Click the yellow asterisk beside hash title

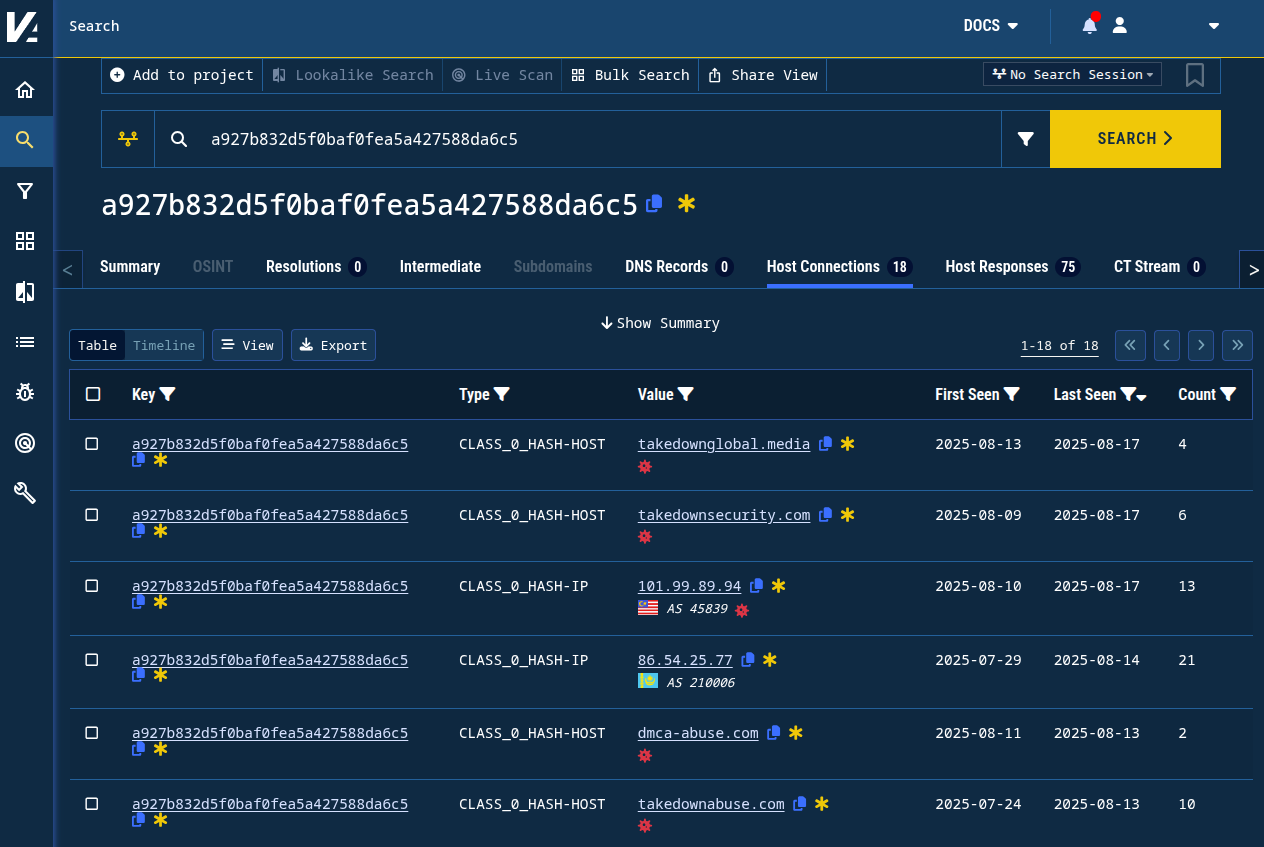pyautogui.click(x=686, y=204)
